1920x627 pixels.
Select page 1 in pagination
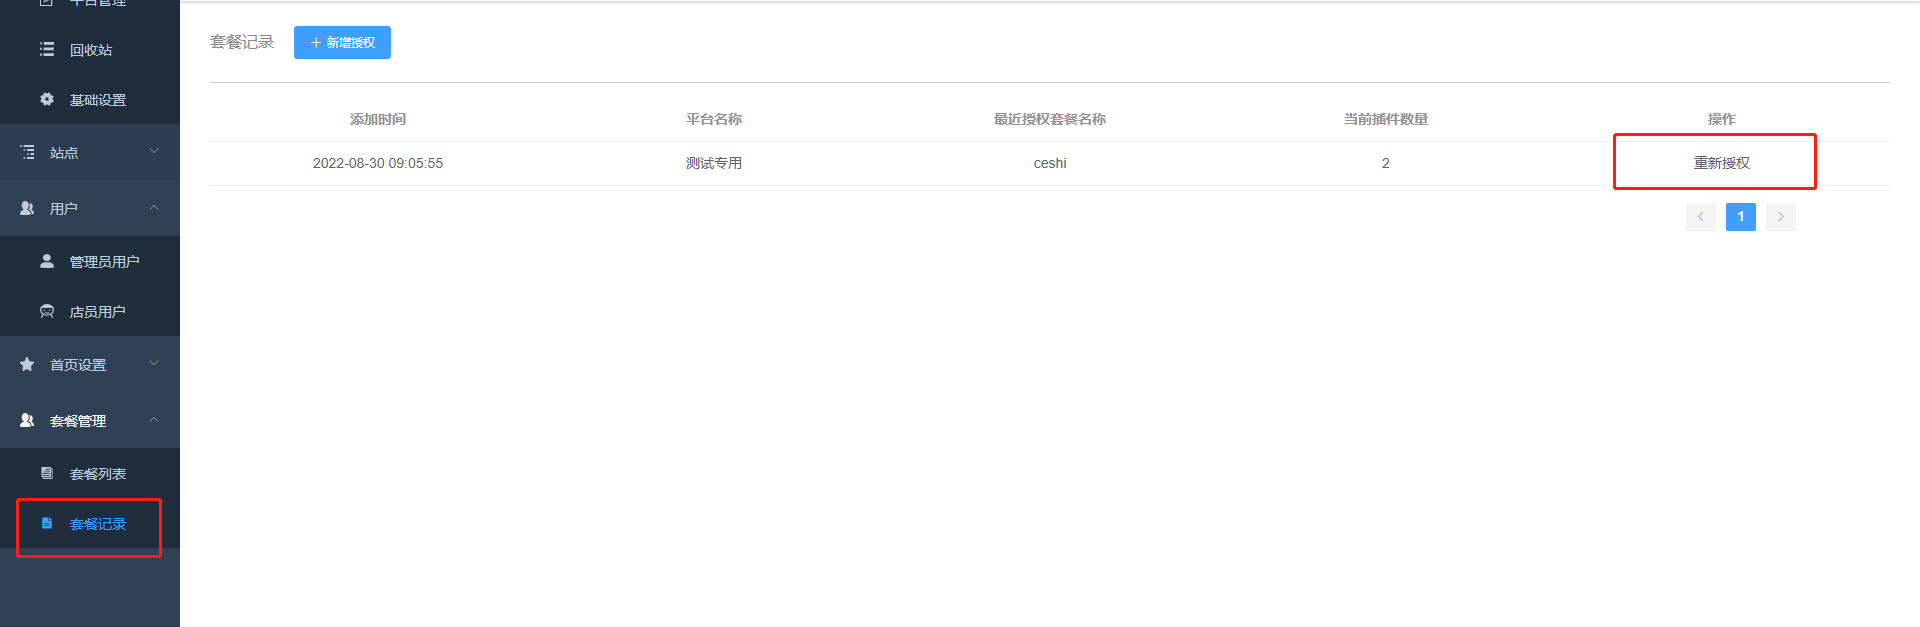pyautogui.click(x=1740, y=217)
